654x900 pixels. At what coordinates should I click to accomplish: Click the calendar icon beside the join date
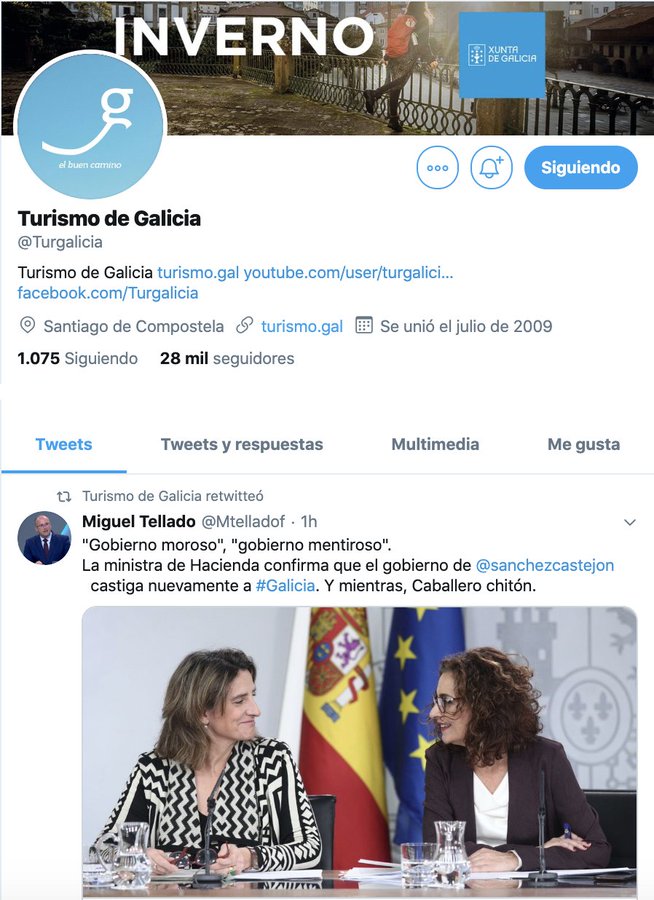(363, 325)
